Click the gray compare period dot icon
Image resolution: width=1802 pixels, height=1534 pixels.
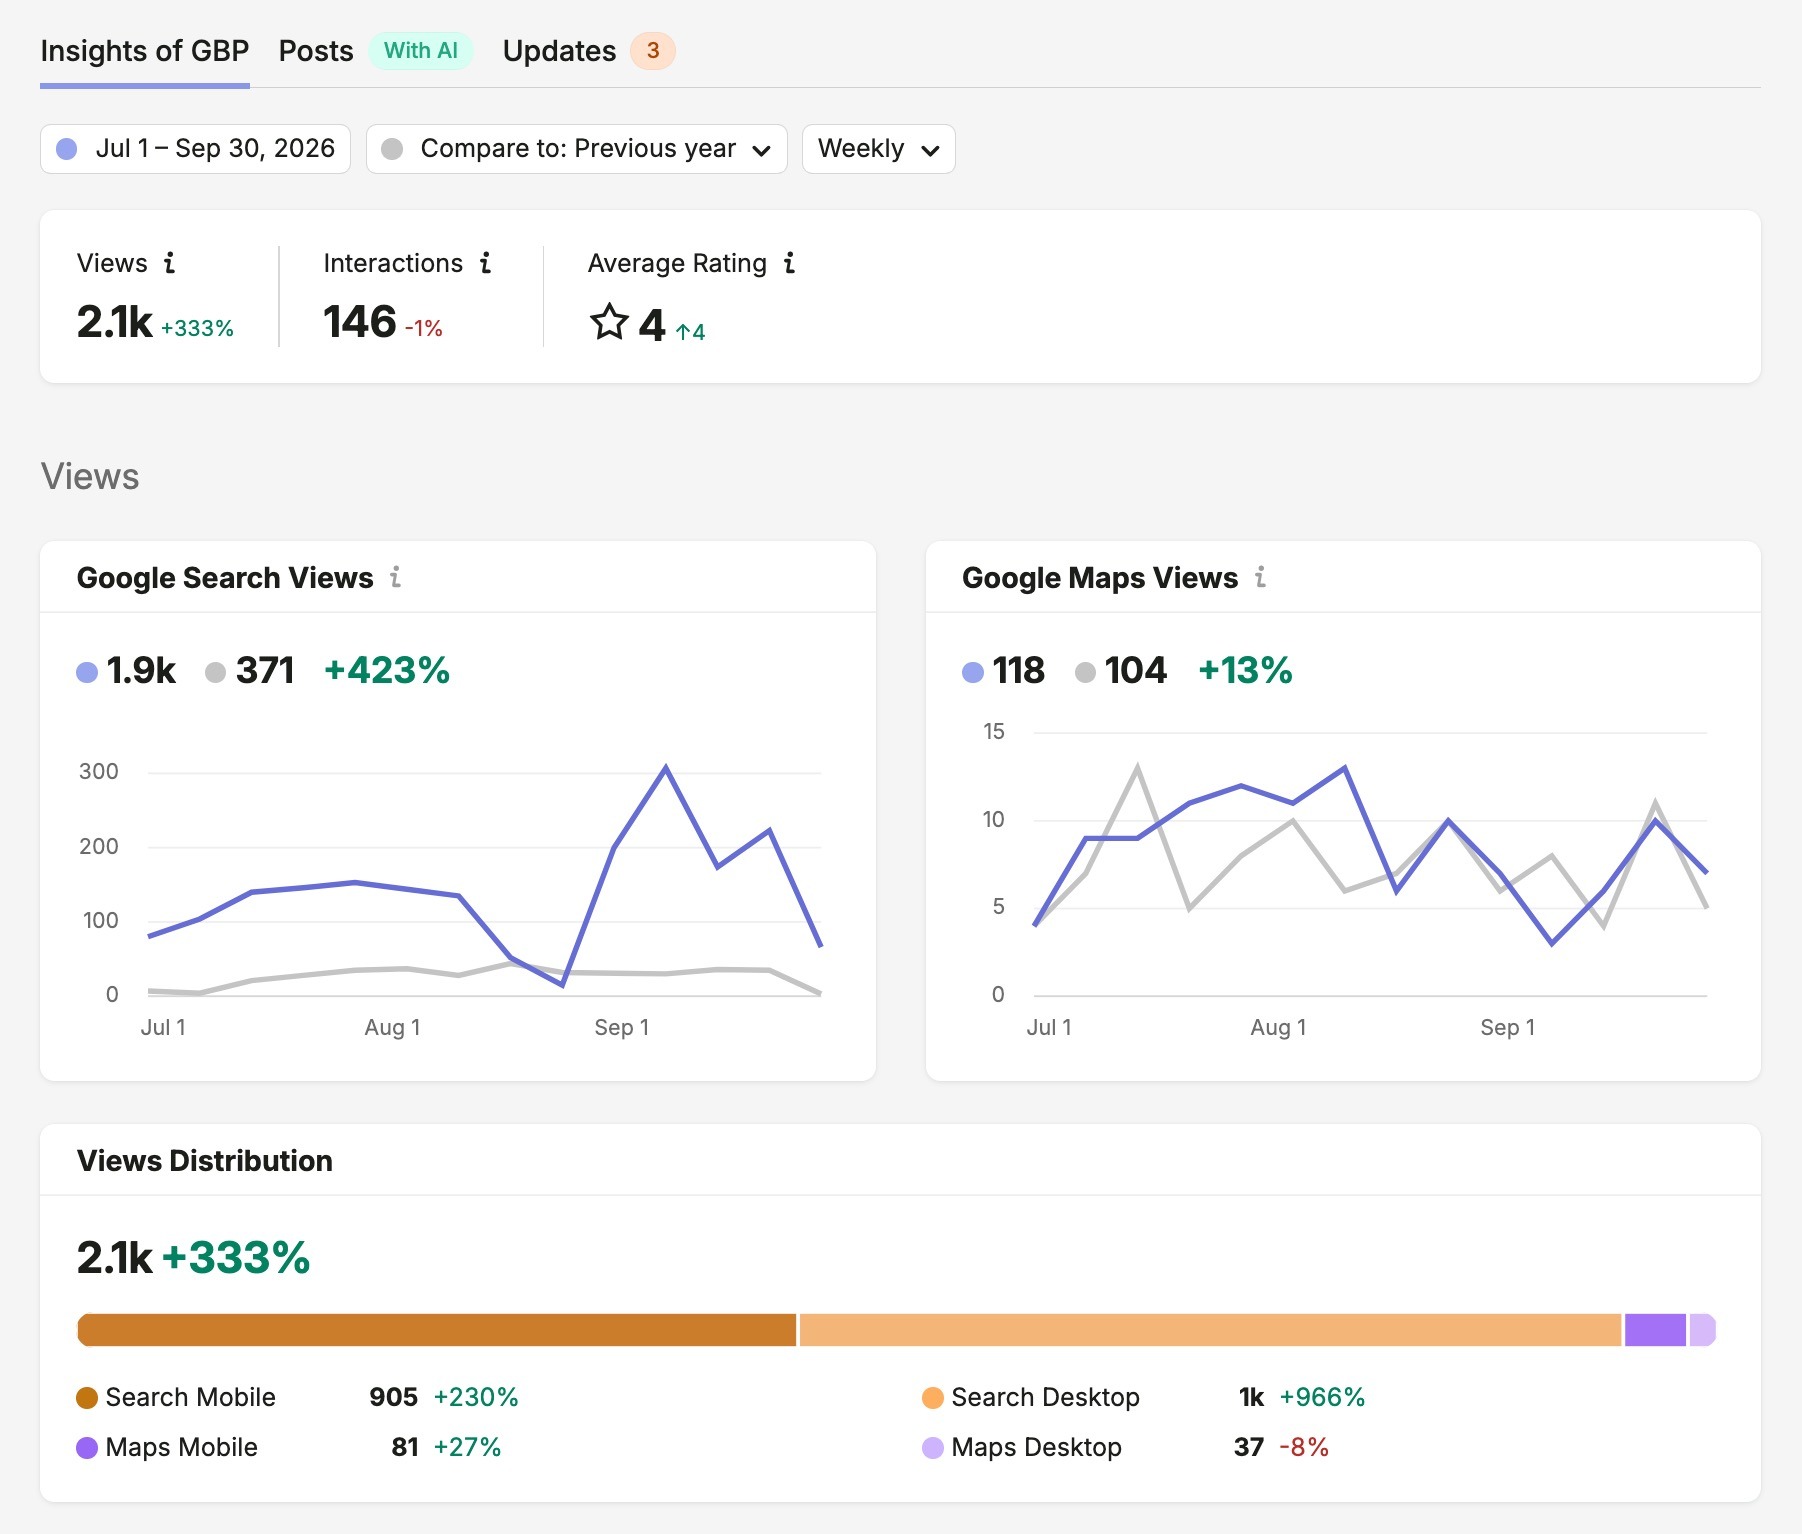pyautogui.click(x=393, y=149)
